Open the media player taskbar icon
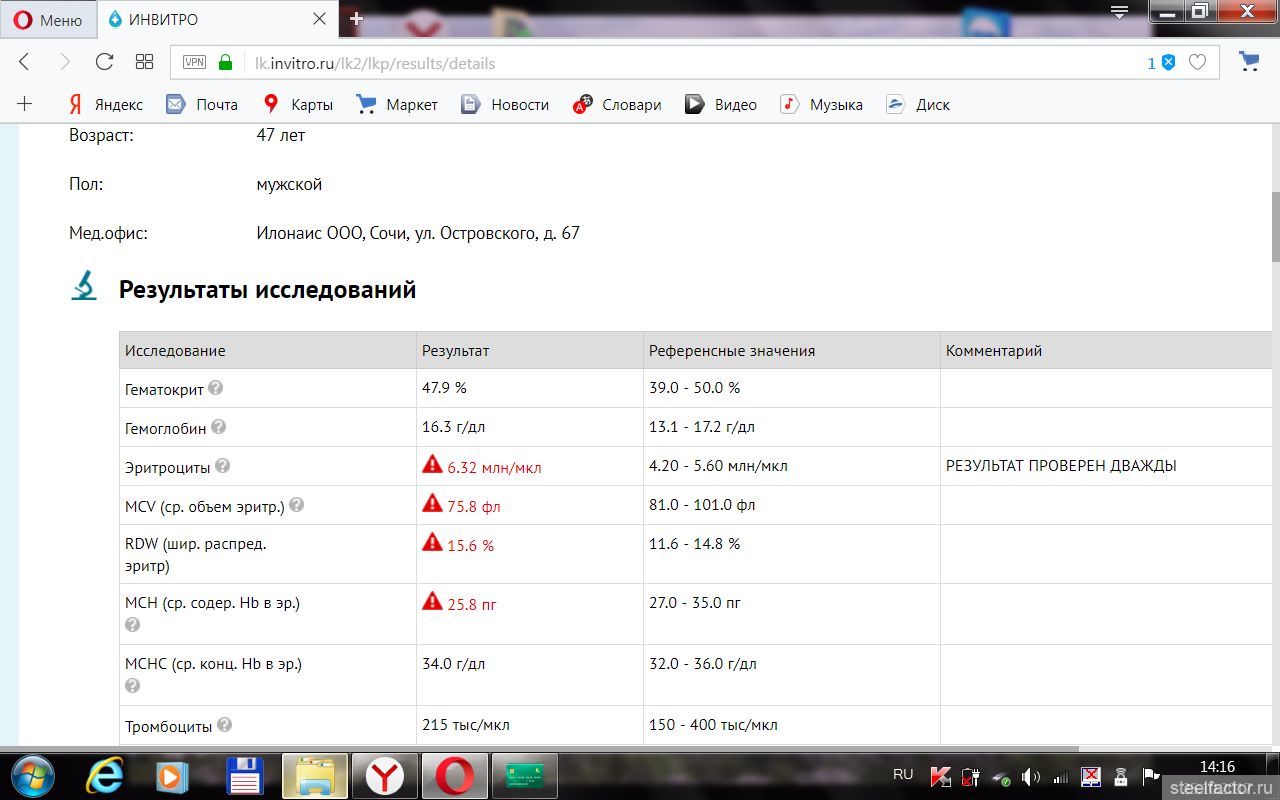 click(172, 776)
